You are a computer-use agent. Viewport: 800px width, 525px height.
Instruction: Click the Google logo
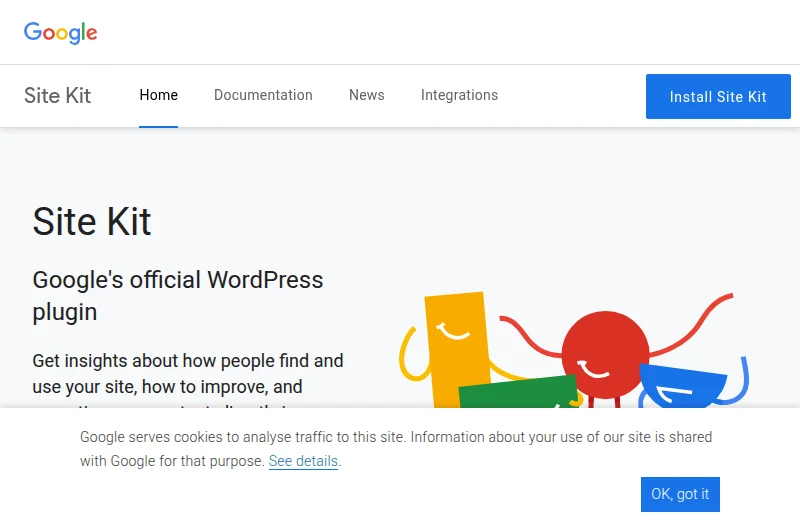point(60,33)
